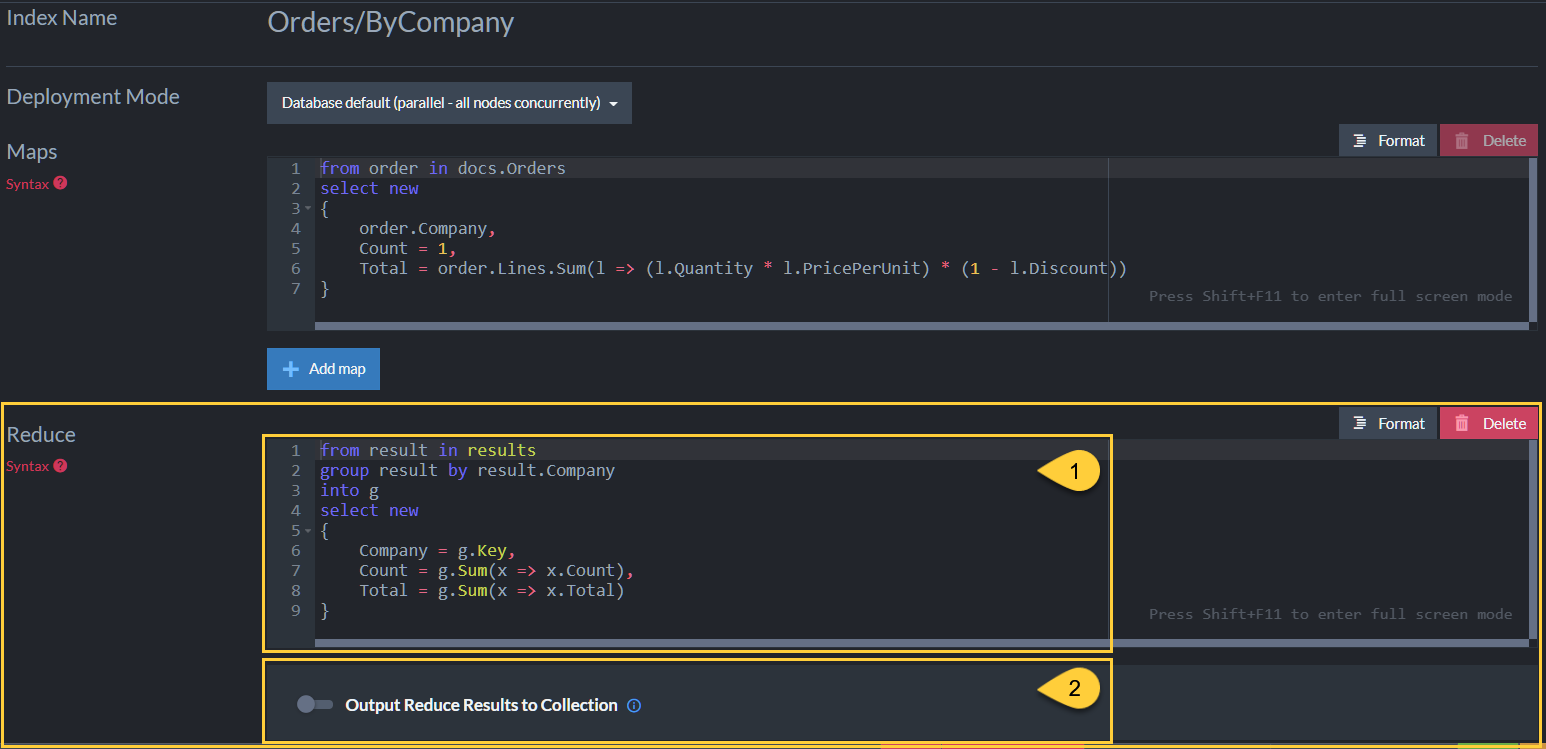Open Syntax help under Maps
This screenshot has height=749, width=1546.
click(x=37, y=184)
